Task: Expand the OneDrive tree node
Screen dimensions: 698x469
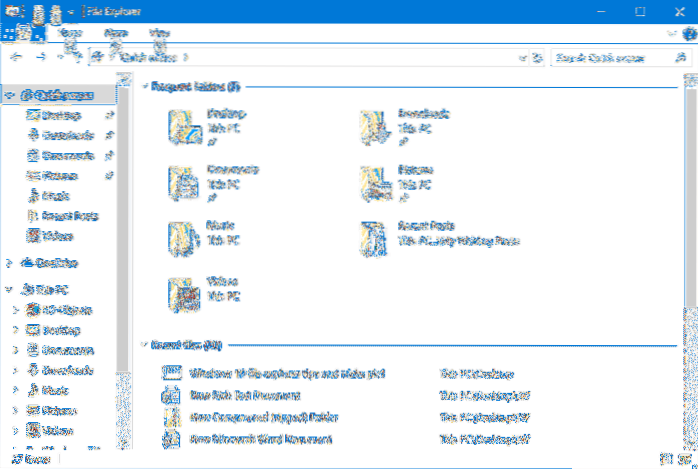Action: coord(9,263)
